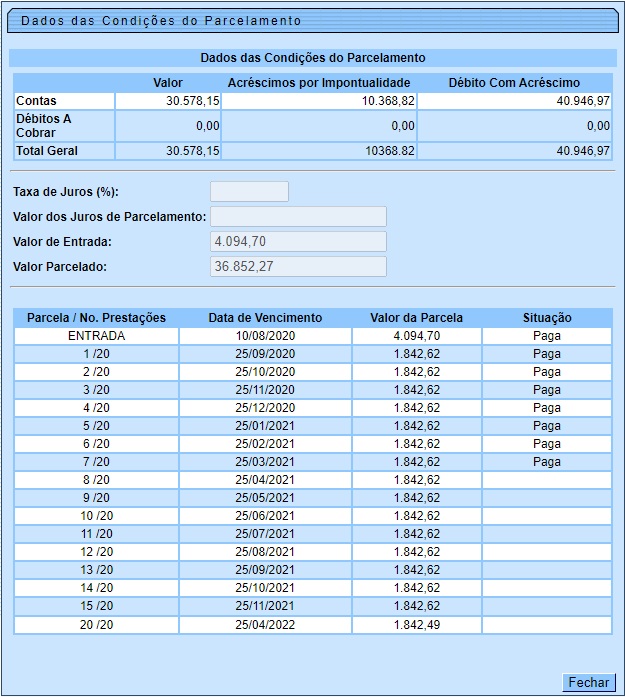Screen dimensions: 625x697
Task: Select the Valor dos Juros de Parcelamento field
Action: [298, 217]
